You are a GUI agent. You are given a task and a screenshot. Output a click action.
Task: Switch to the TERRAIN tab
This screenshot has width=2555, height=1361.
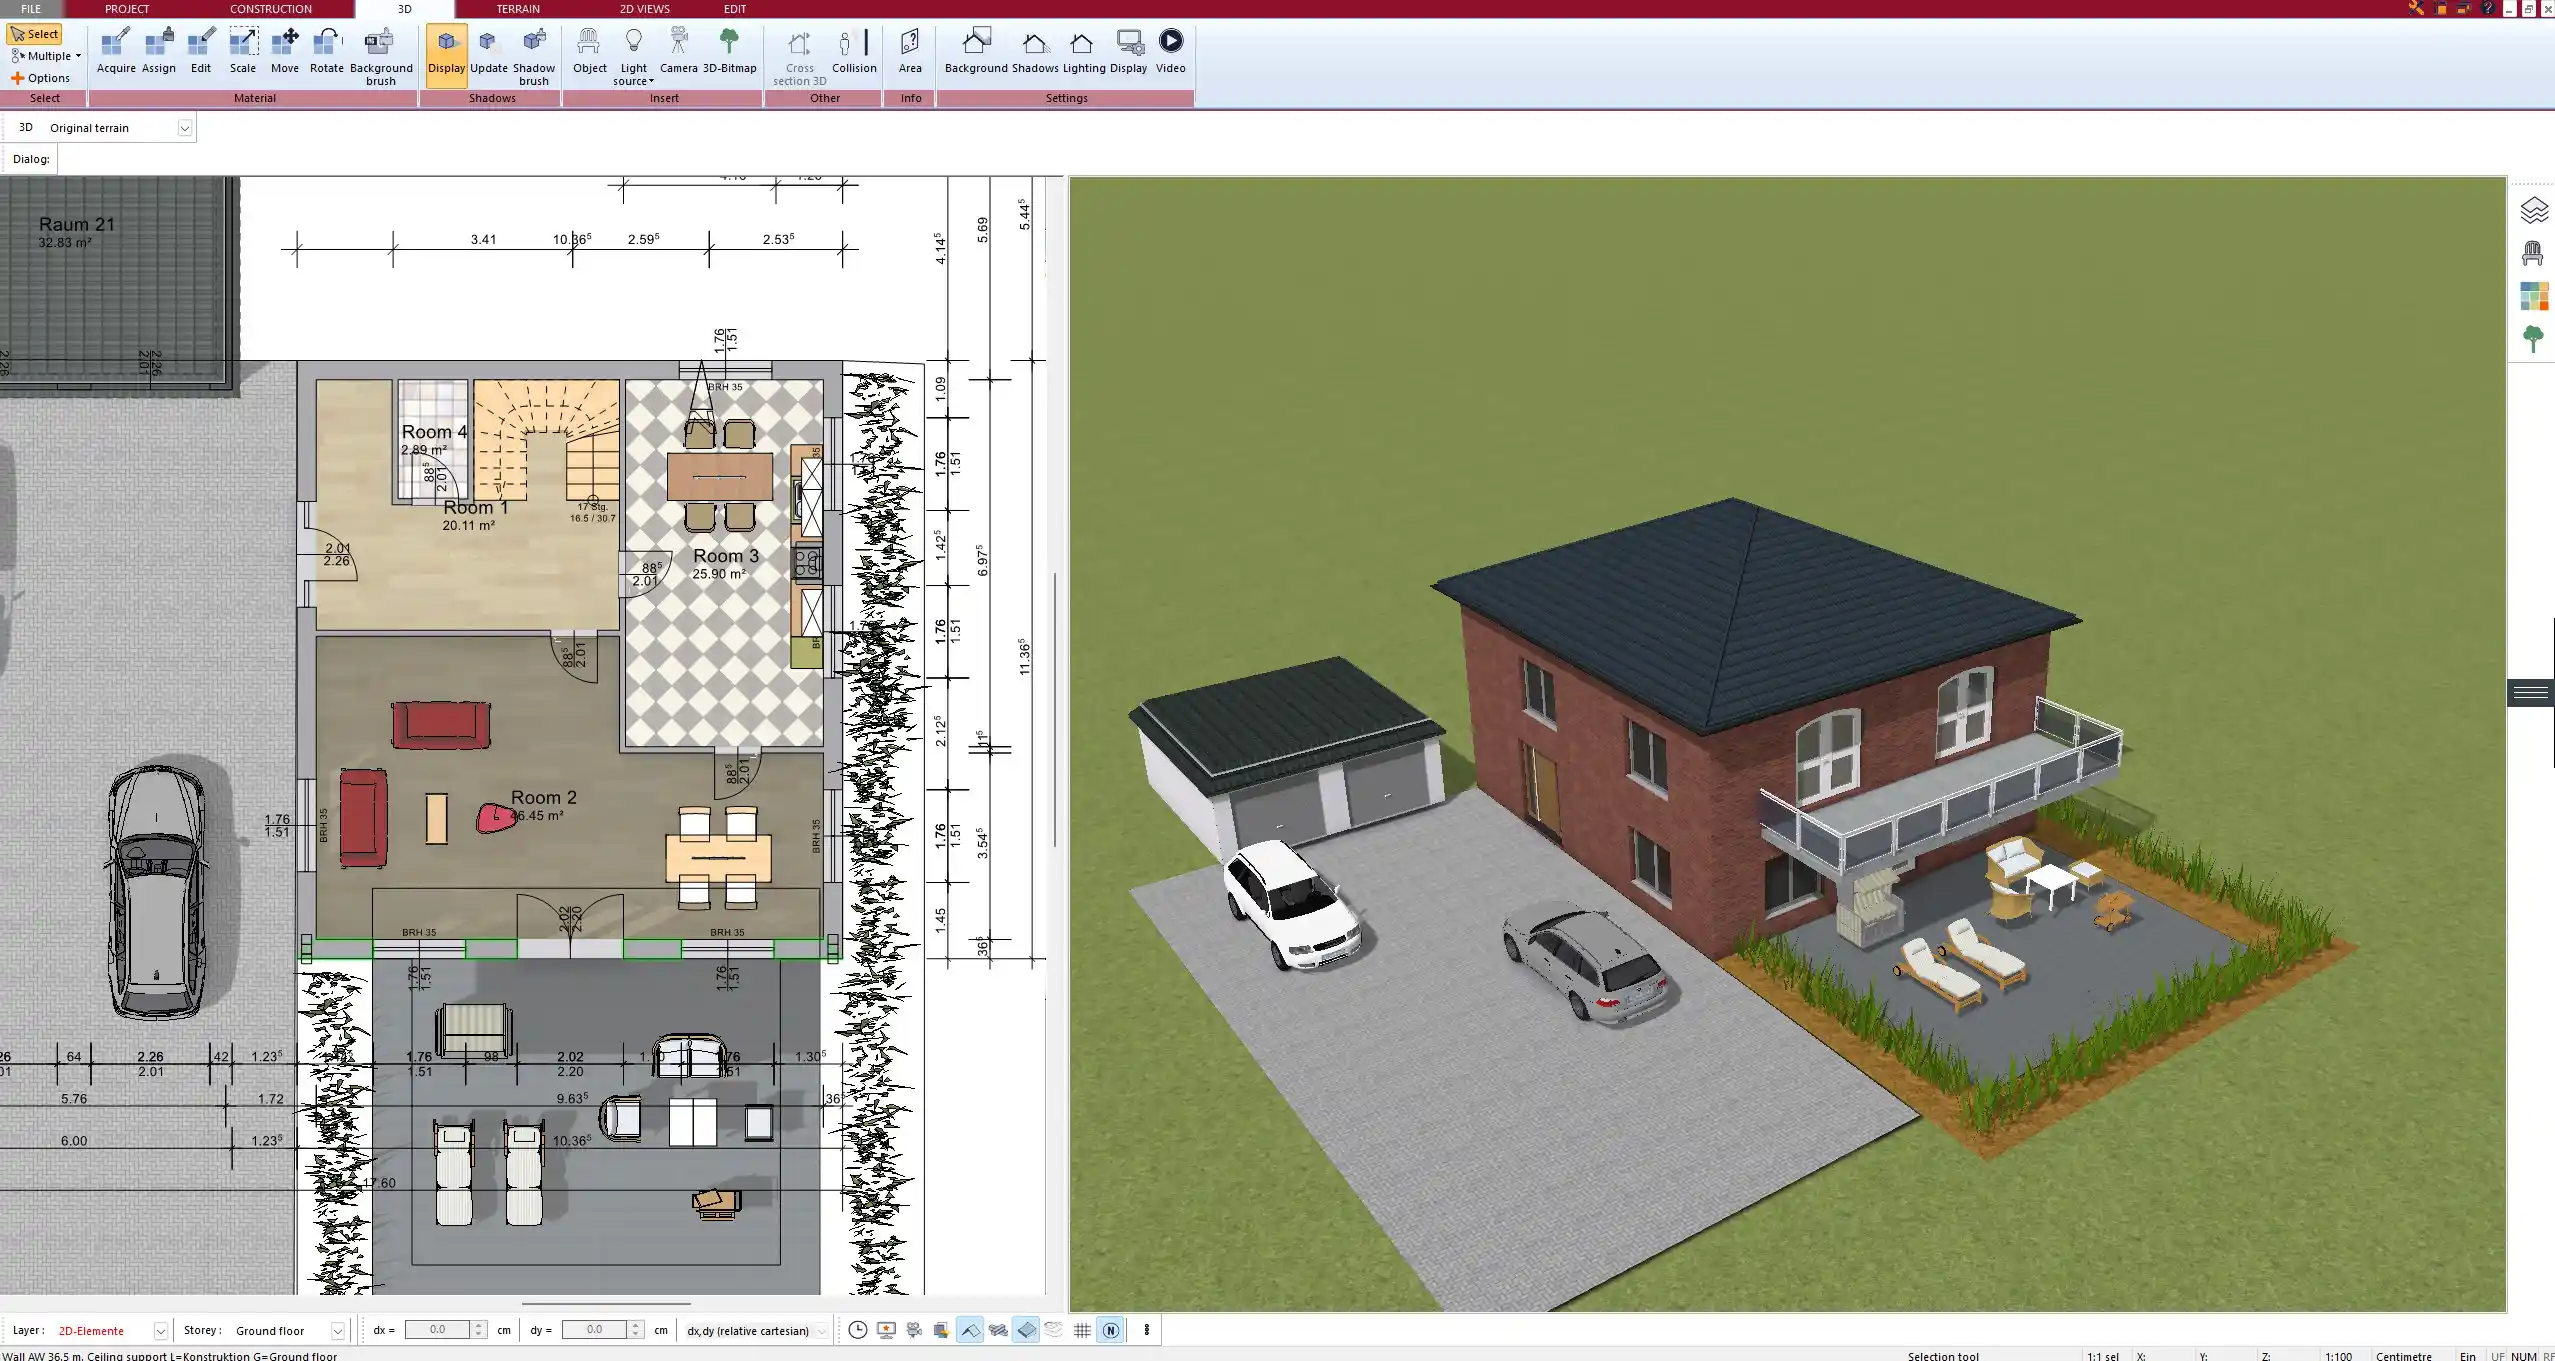(518, 9)
